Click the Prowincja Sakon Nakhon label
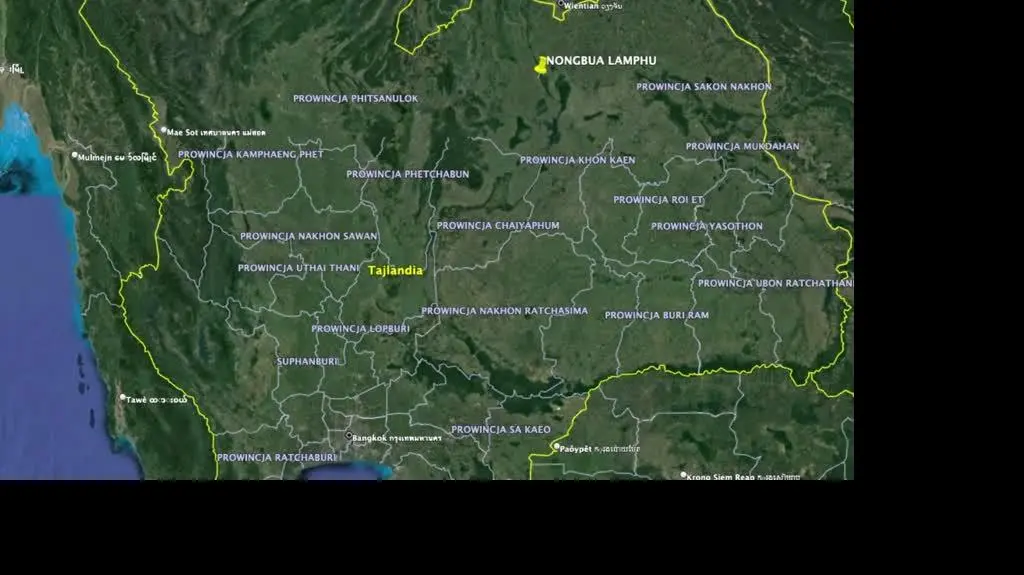 (x=704, y=87)
